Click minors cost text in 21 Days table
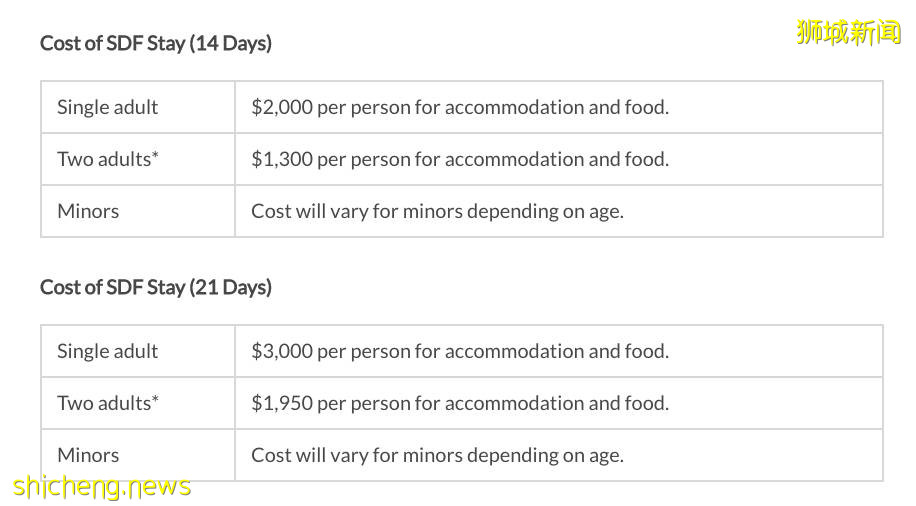This screenshot has height=506, width=916. [437, 455]
